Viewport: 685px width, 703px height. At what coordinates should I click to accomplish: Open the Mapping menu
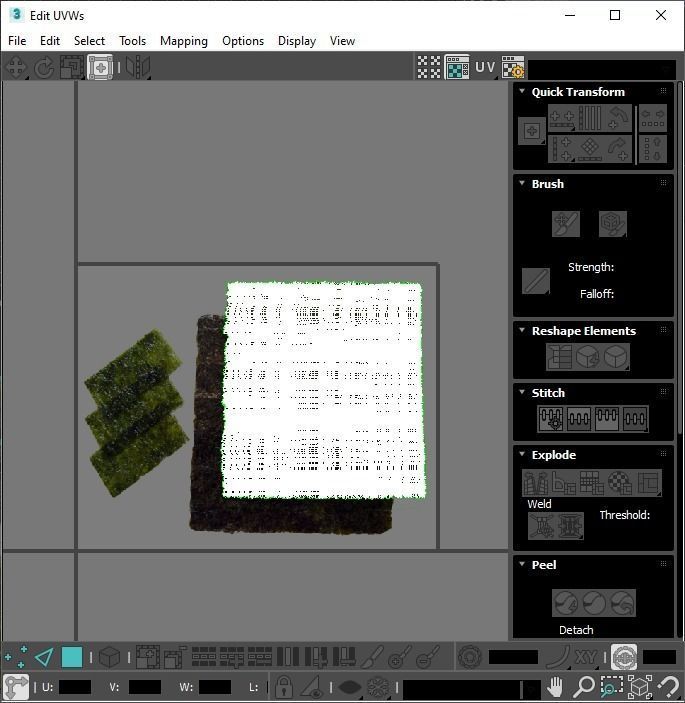pos(184,41)
